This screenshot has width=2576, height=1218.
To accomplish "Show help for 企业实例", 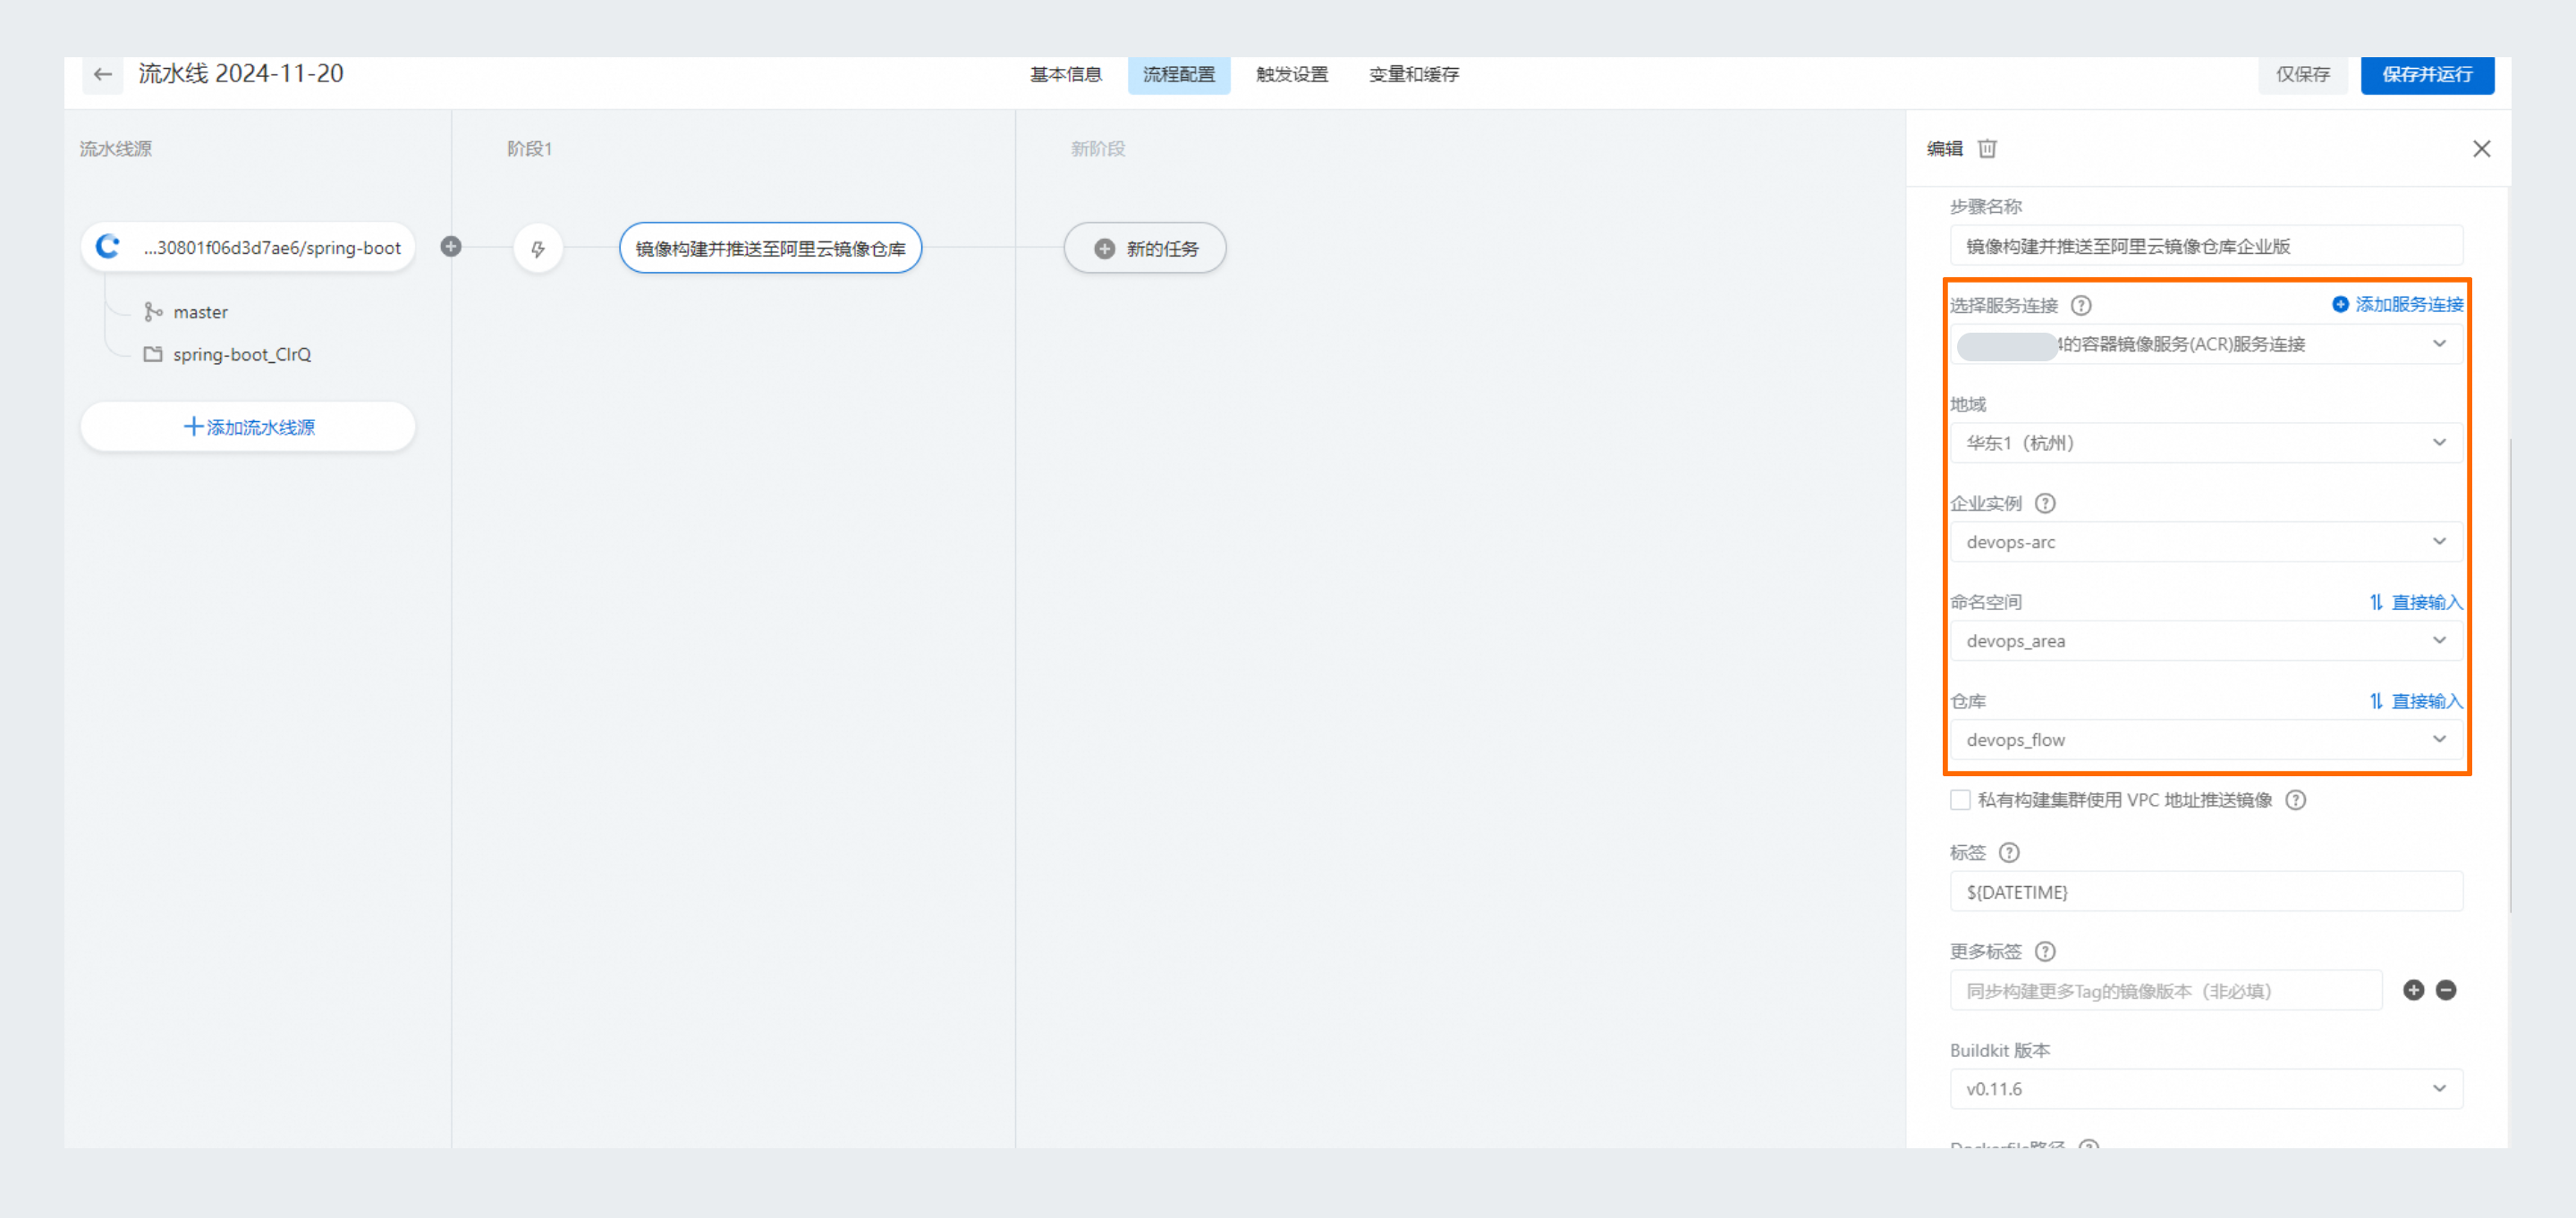I will (2045, 503).
